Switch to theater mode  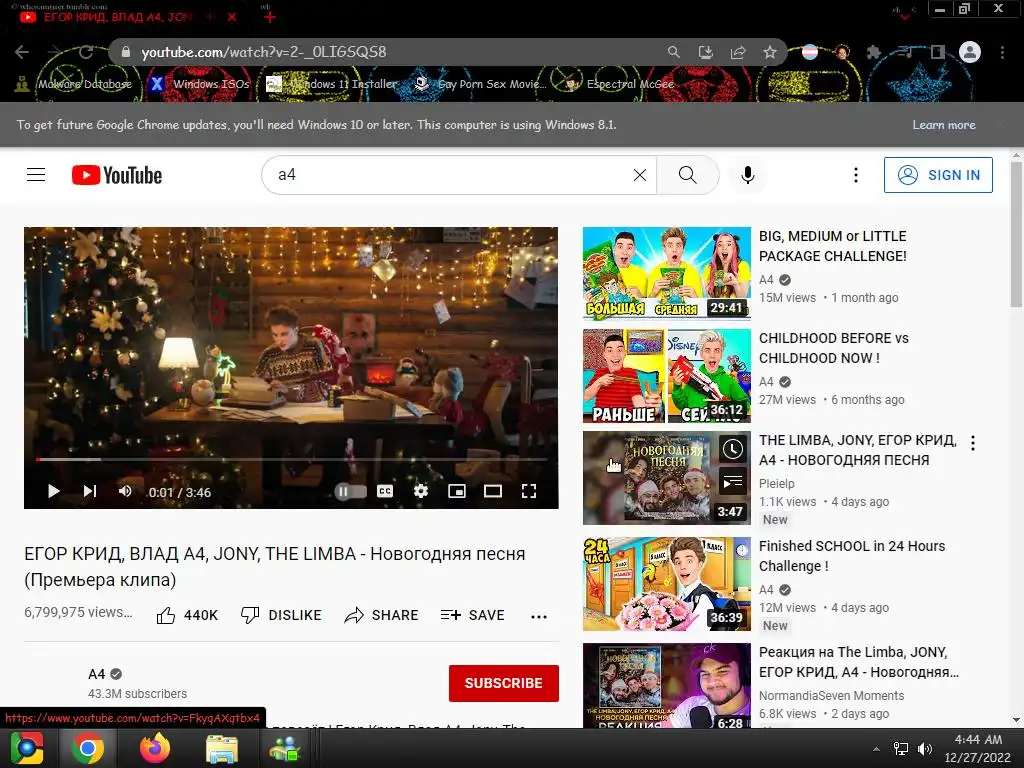(493, 491)
